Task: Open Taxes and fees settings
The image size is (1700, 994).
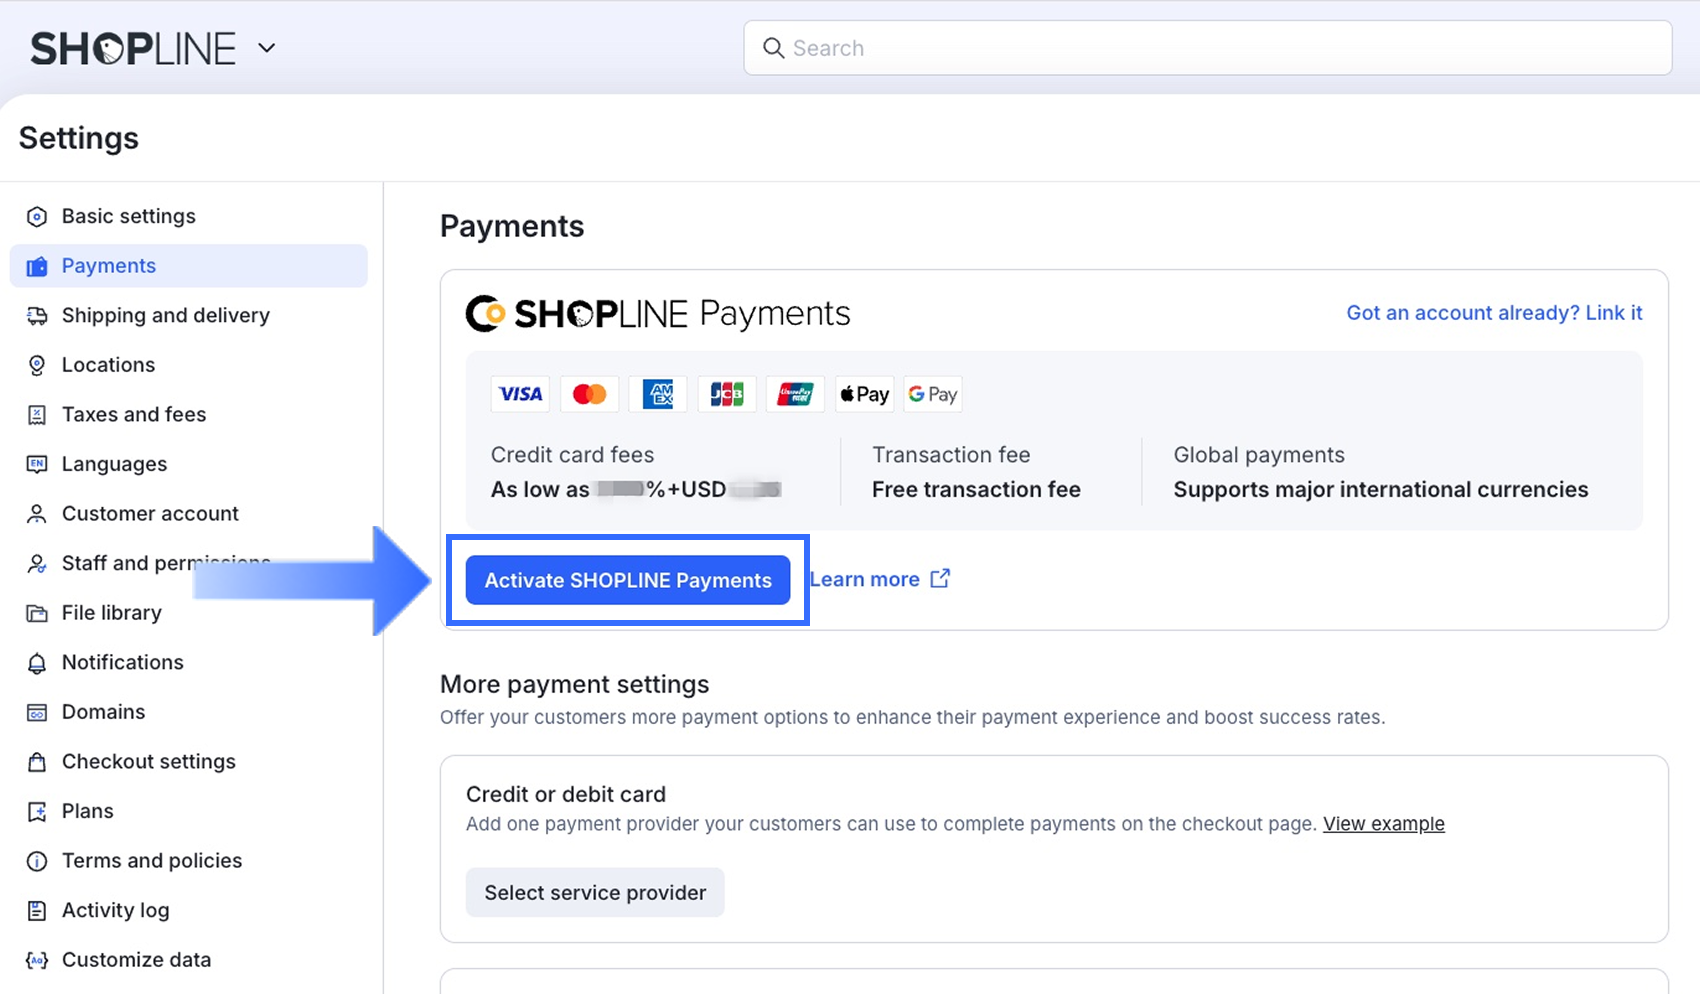Action: (134, 415)
